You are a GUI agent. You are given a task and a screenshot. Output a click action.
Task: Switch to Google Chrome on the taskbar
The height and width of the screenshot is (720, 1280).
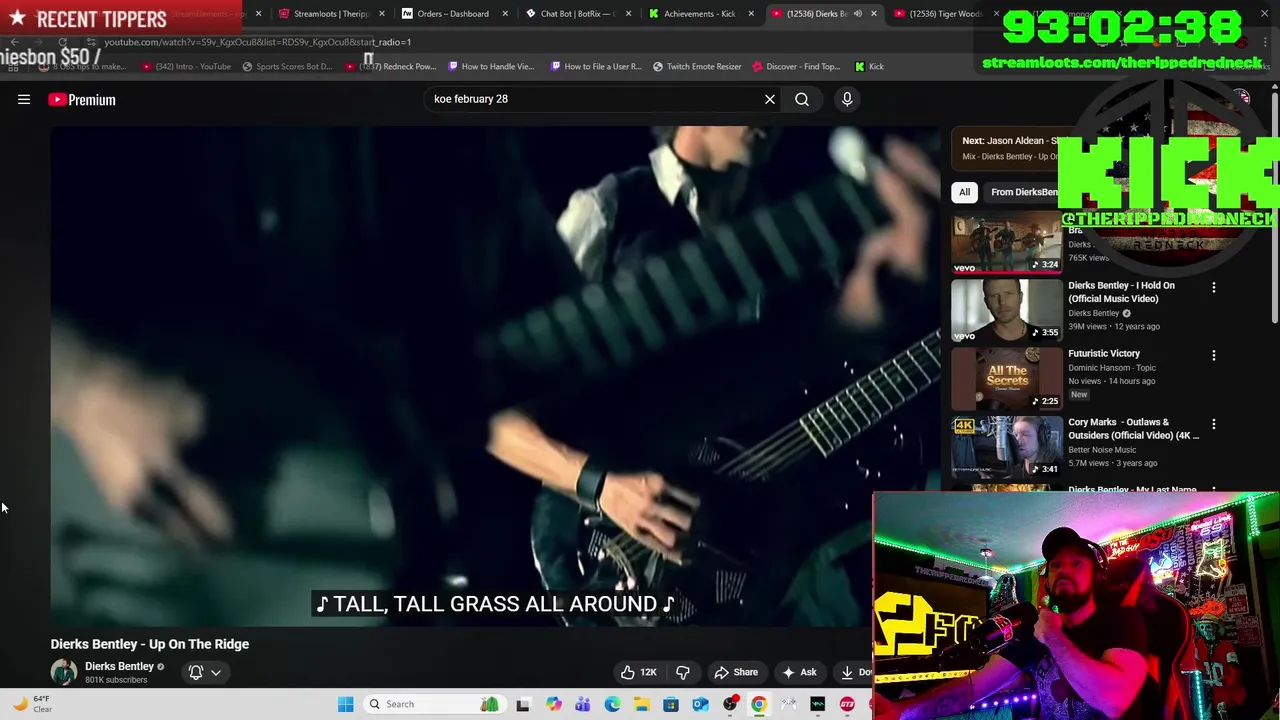[x=759, y=704]
